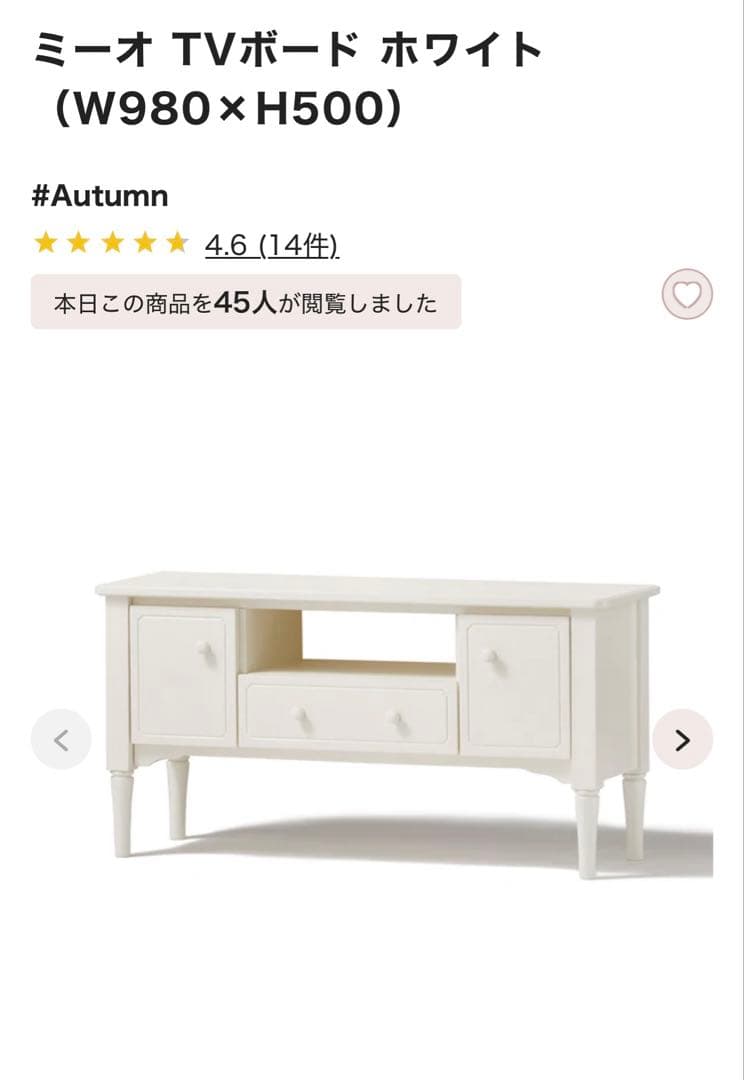Enlarge the white TV board product photo
The width and height of the screenshot is (744, 1080).
click(378, 723)
